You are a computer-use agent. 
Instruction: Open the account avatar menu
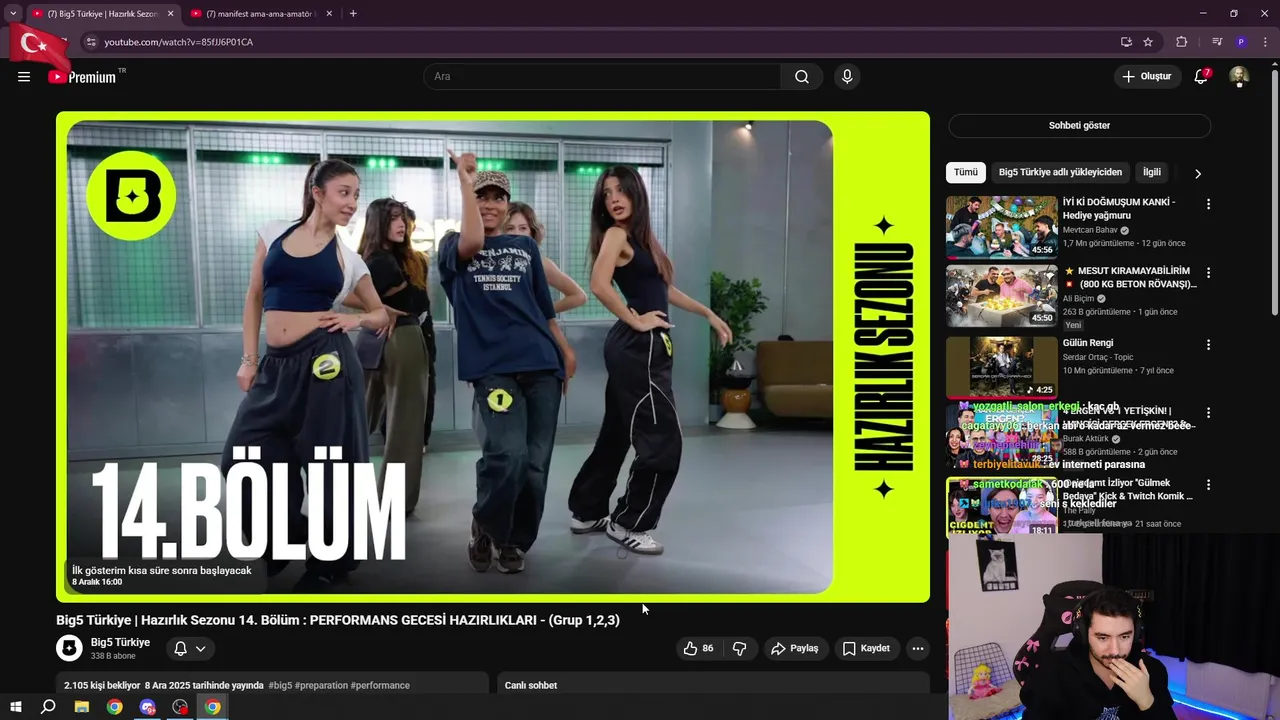(1239, 77)
